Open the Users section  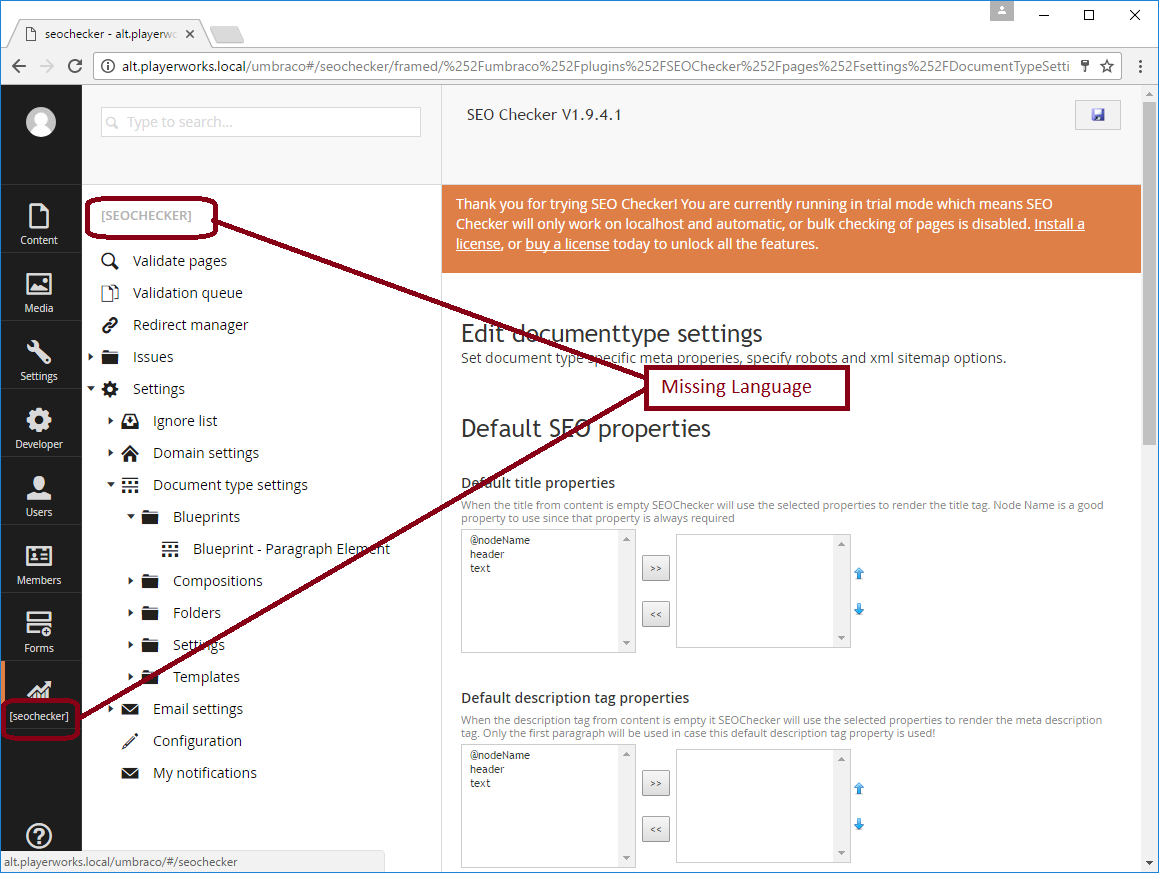click(39, 497)
